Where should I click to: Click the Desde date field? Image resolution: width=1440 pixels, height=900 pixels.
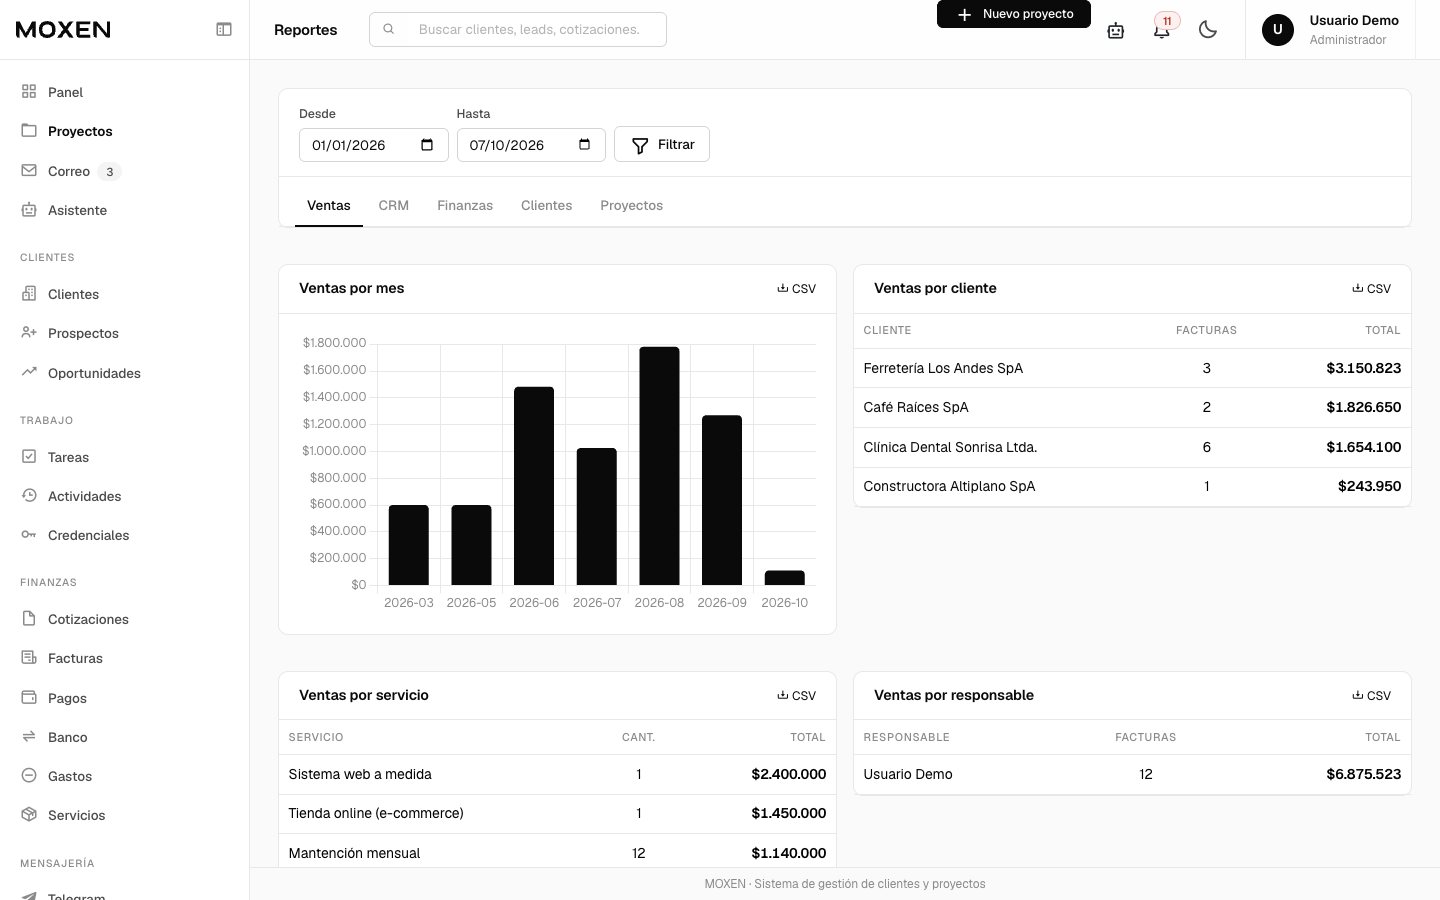point(374,145)
